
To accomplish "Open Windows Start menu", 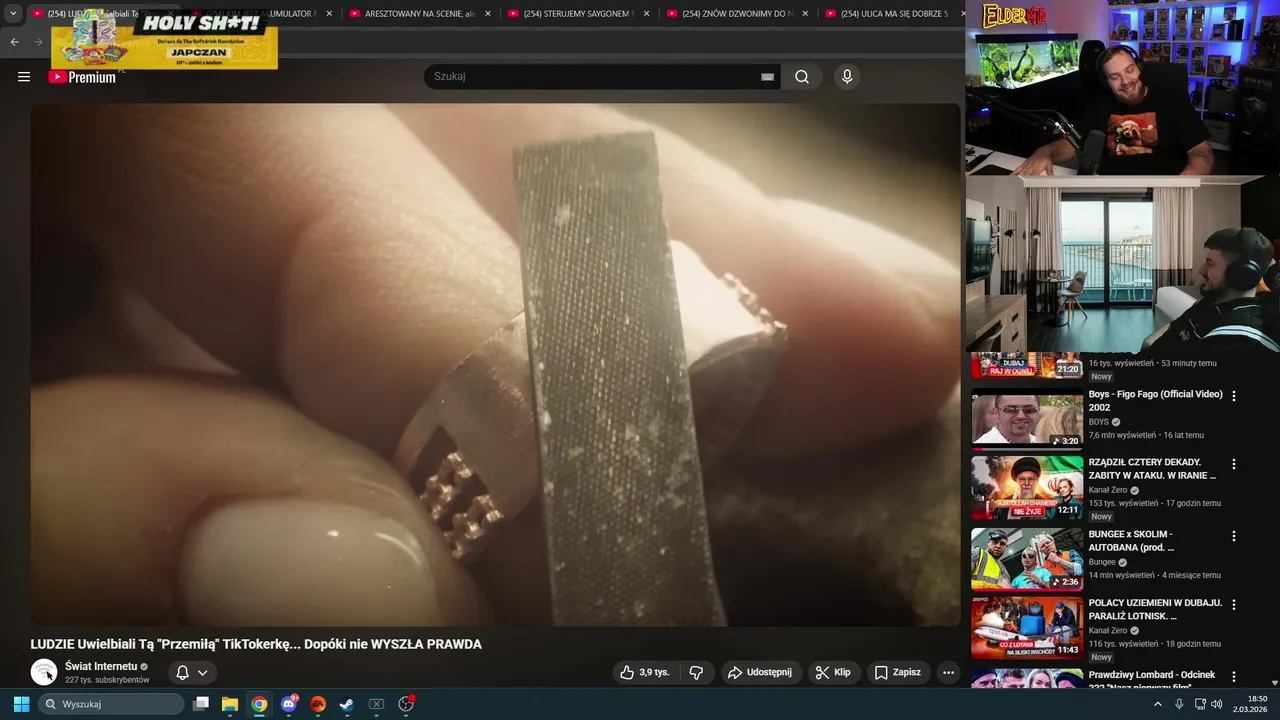I will point(21,704).
